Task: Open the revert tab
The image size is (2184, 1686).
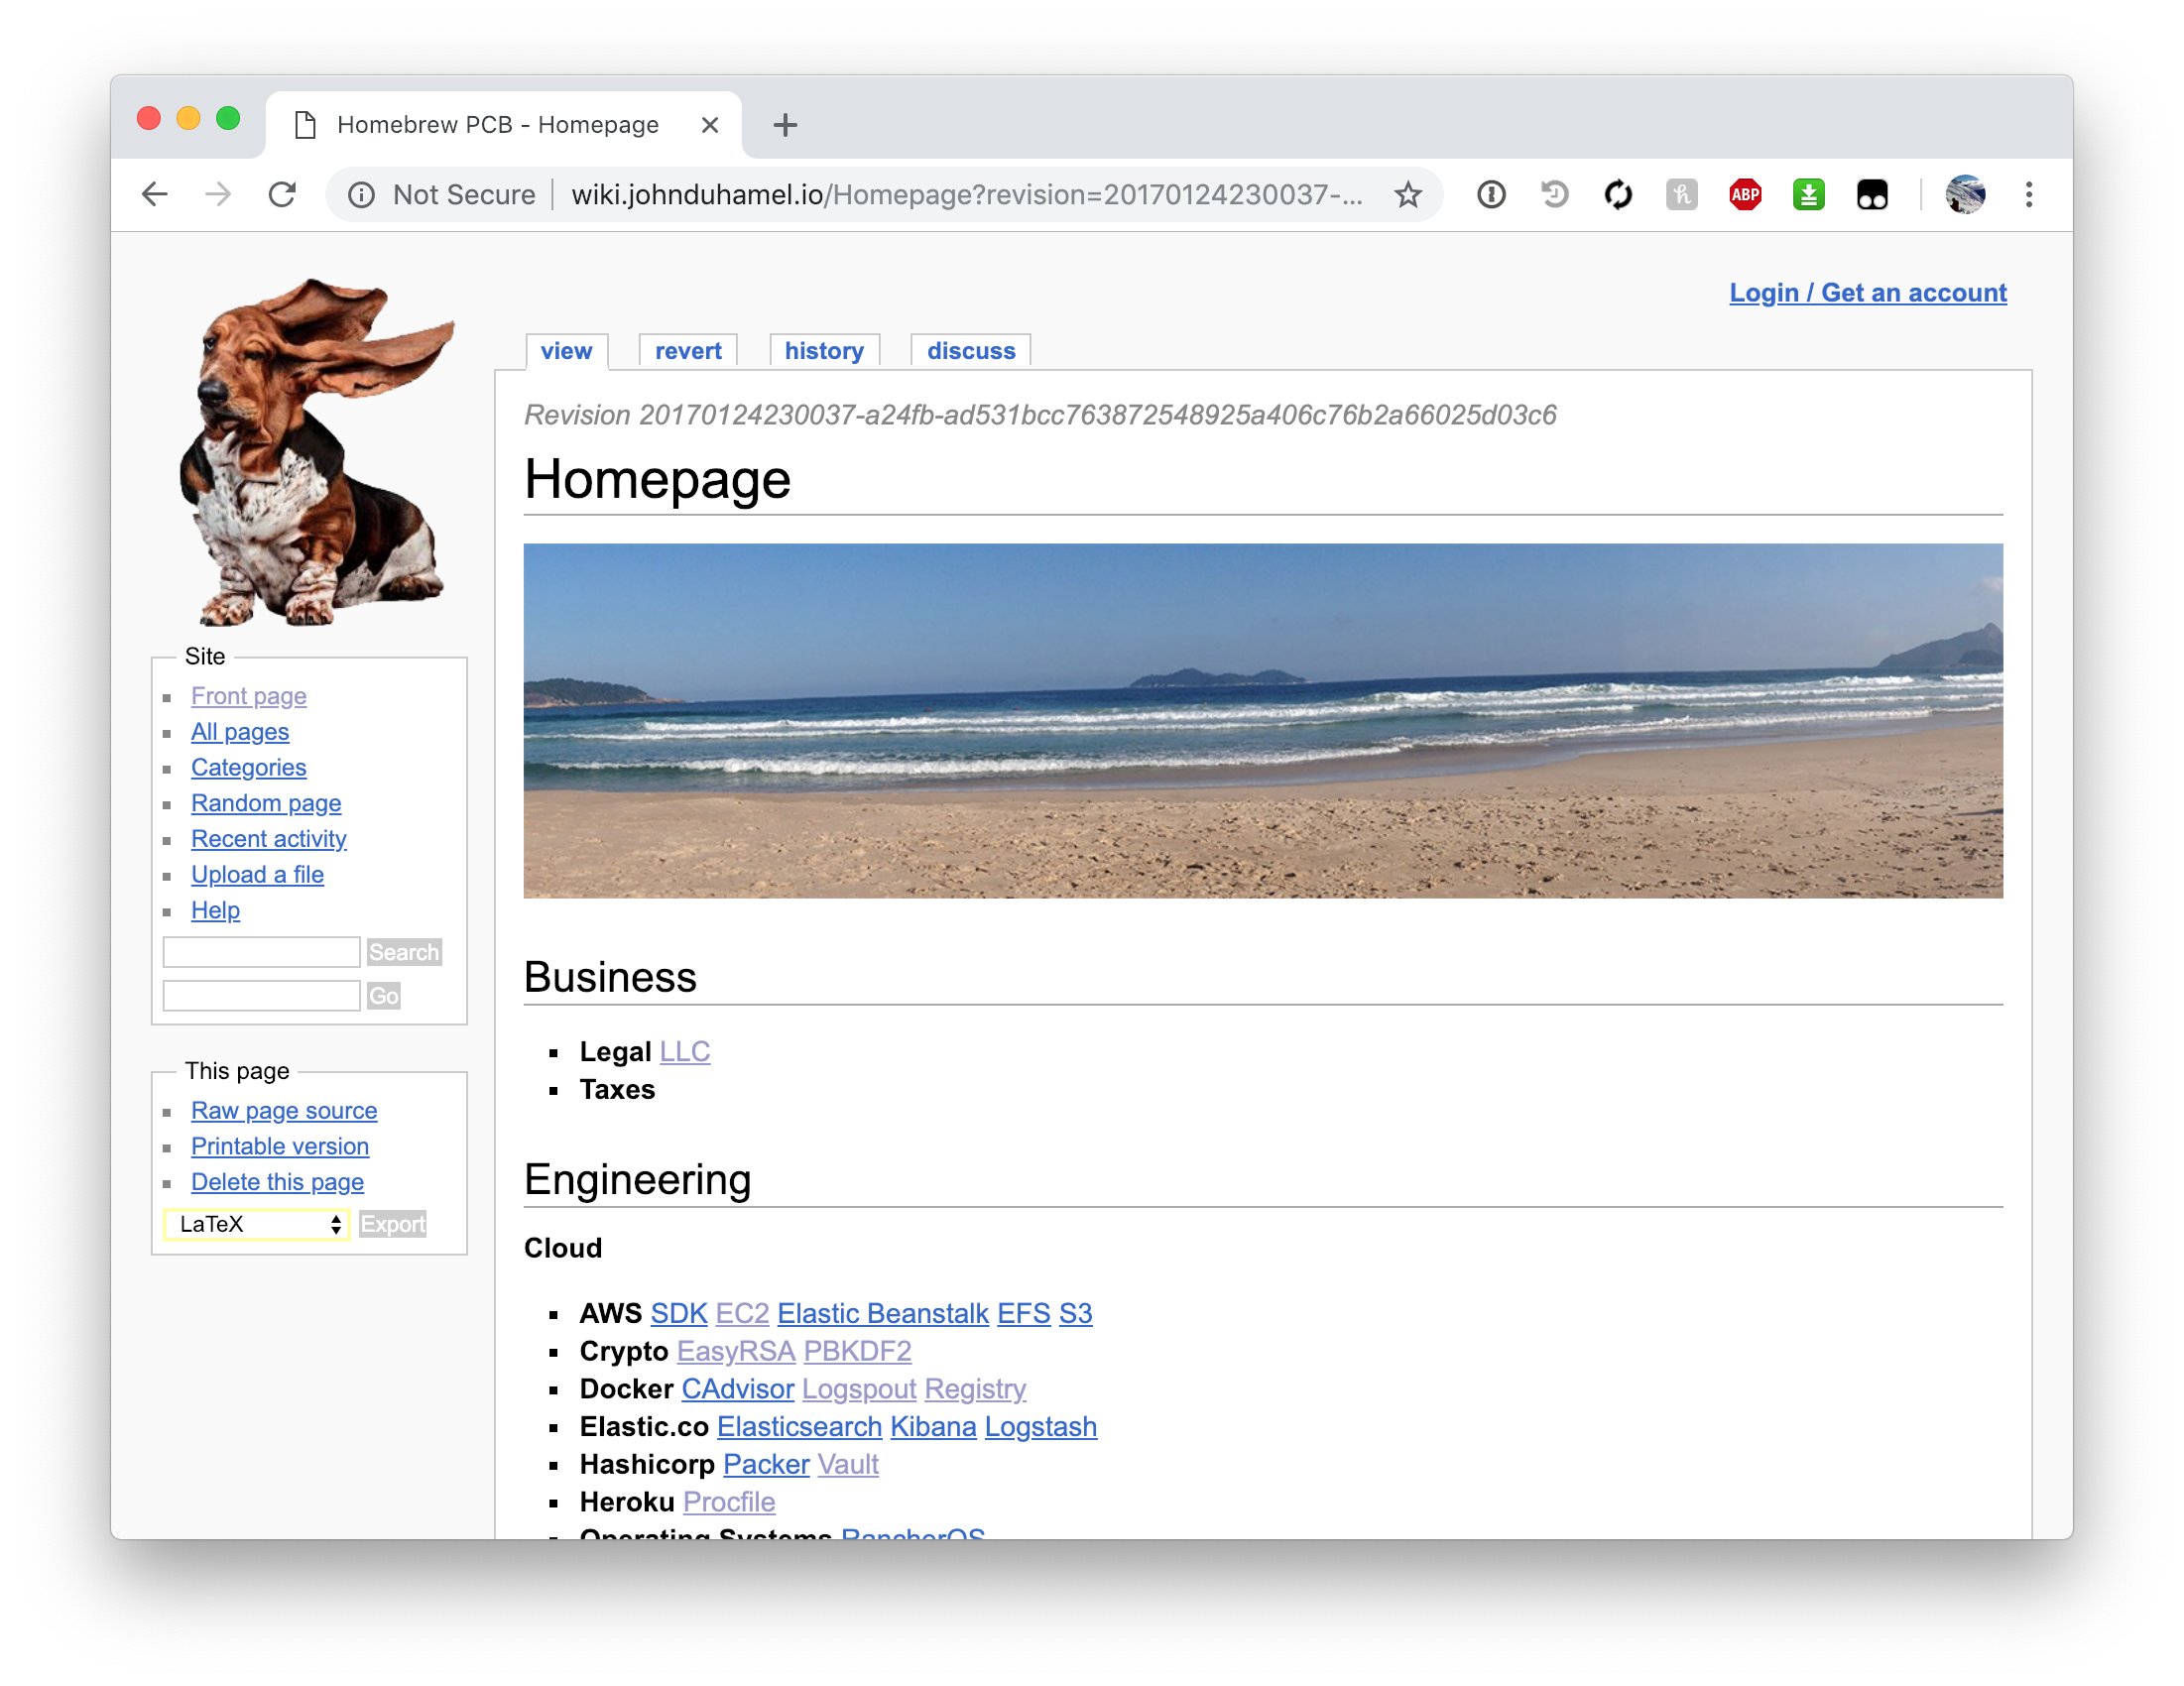Action: click(x=687, y=351)
